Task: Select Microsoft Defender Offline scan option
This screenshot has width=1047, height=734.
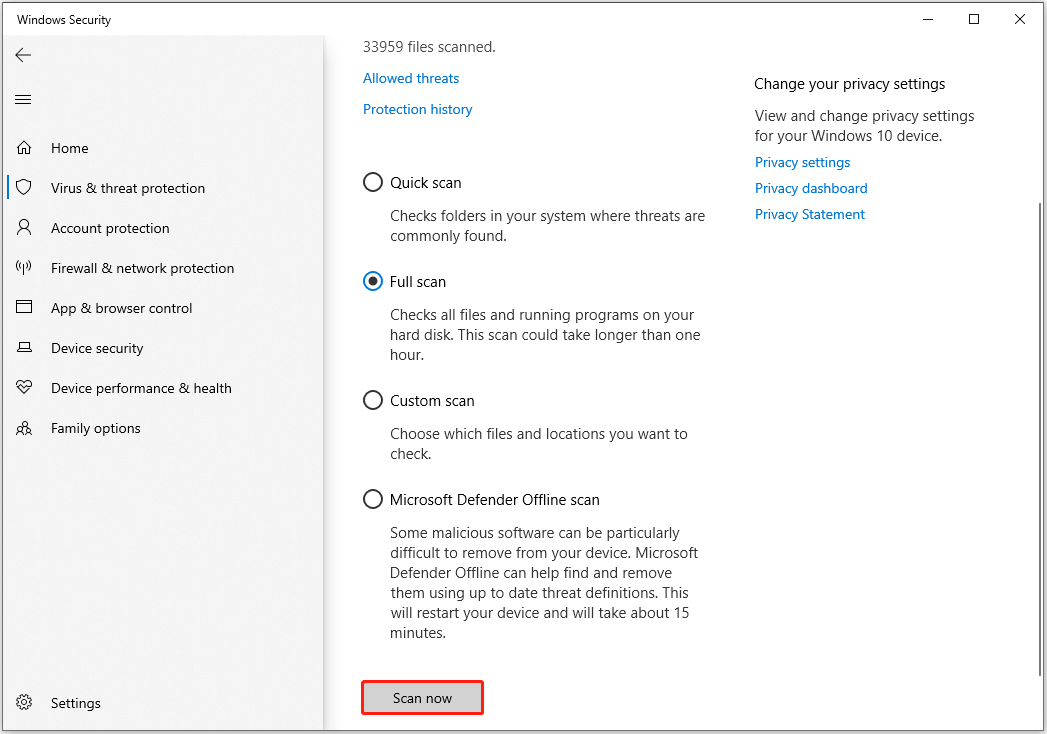Action: (x=373, y=500)
